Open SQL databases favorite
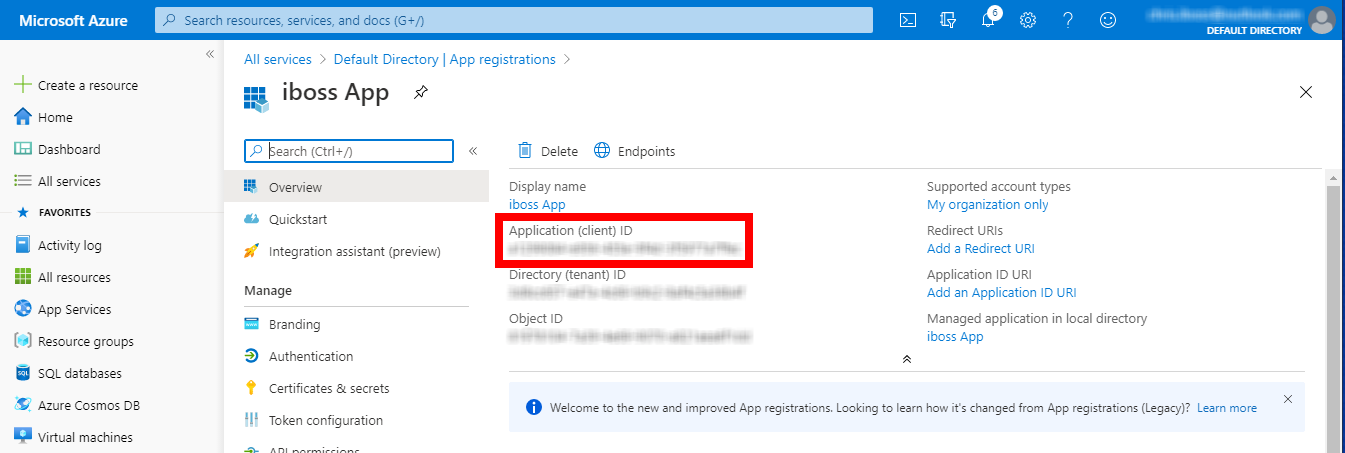Image resolution: width=1345 pixels, height=453 pixels. pos(68,373)
